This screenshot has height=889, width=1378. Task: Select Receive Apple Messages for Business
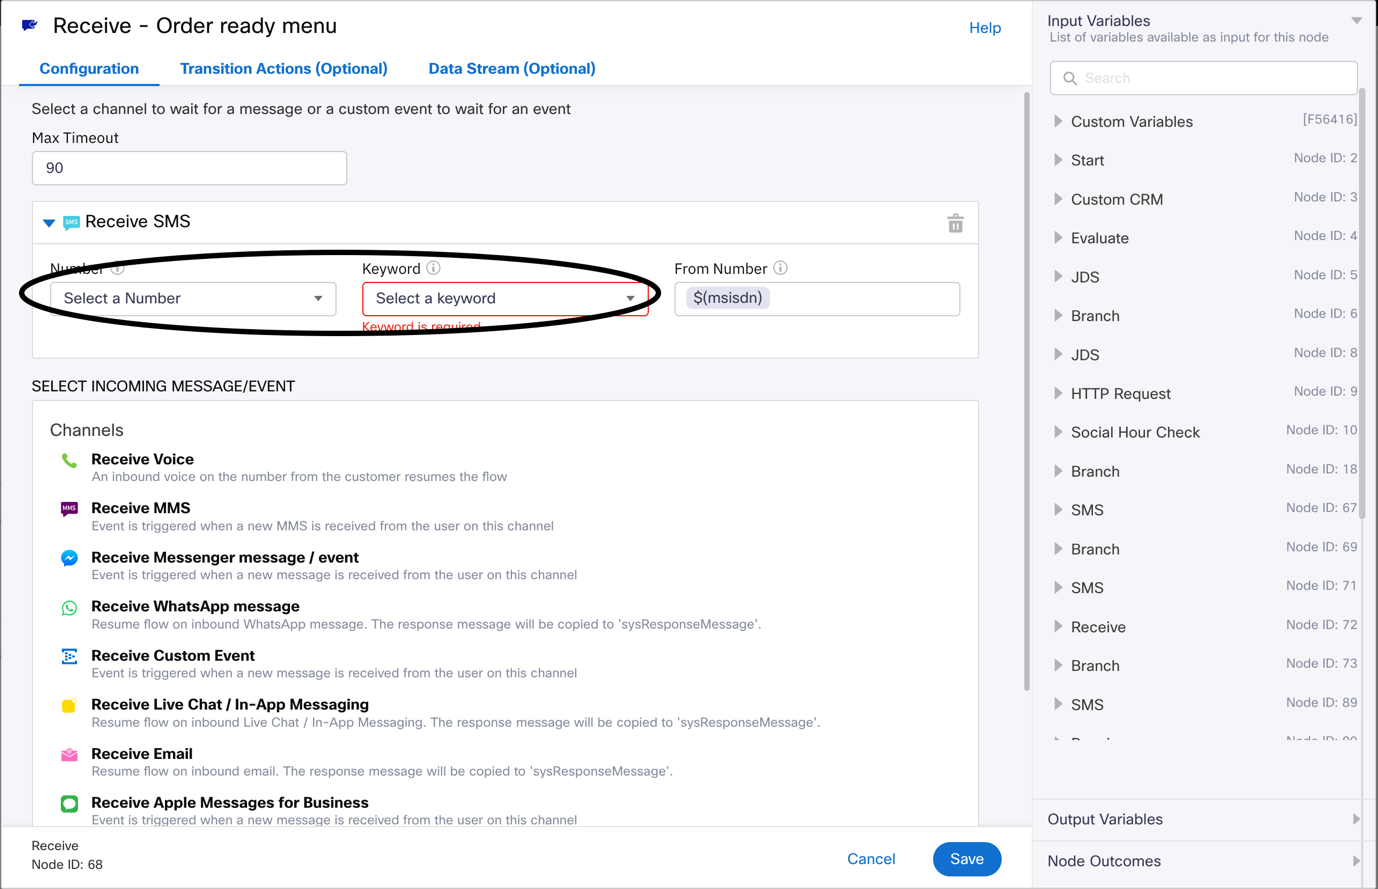point(230,802)
